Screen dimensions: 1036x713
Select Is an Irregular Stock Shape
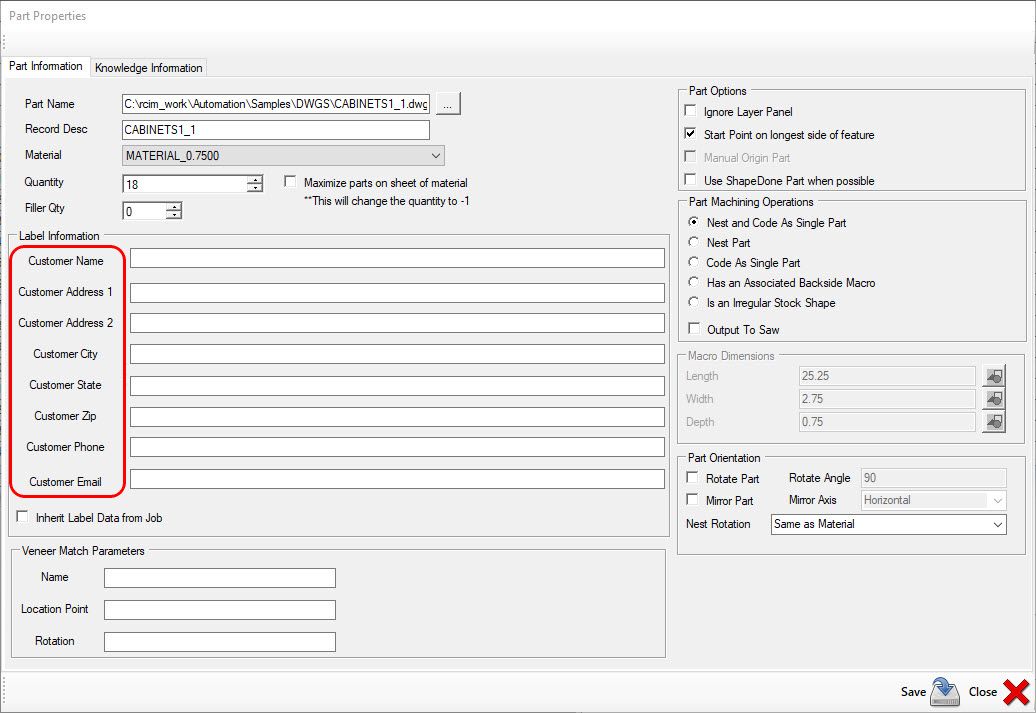pyautogui.click(x=694, y=302)
